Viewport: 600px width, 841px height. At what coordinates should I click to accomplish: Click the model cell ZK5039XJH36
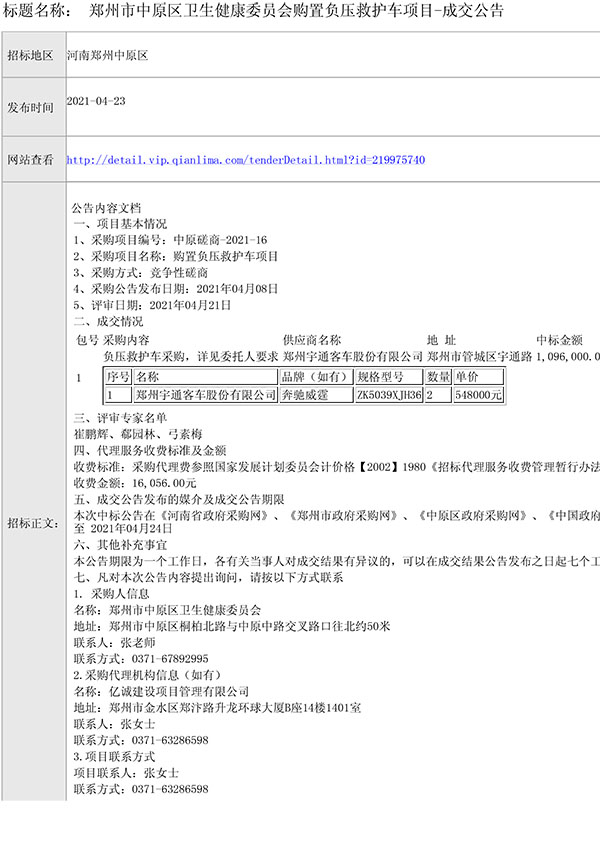[389, 395]
